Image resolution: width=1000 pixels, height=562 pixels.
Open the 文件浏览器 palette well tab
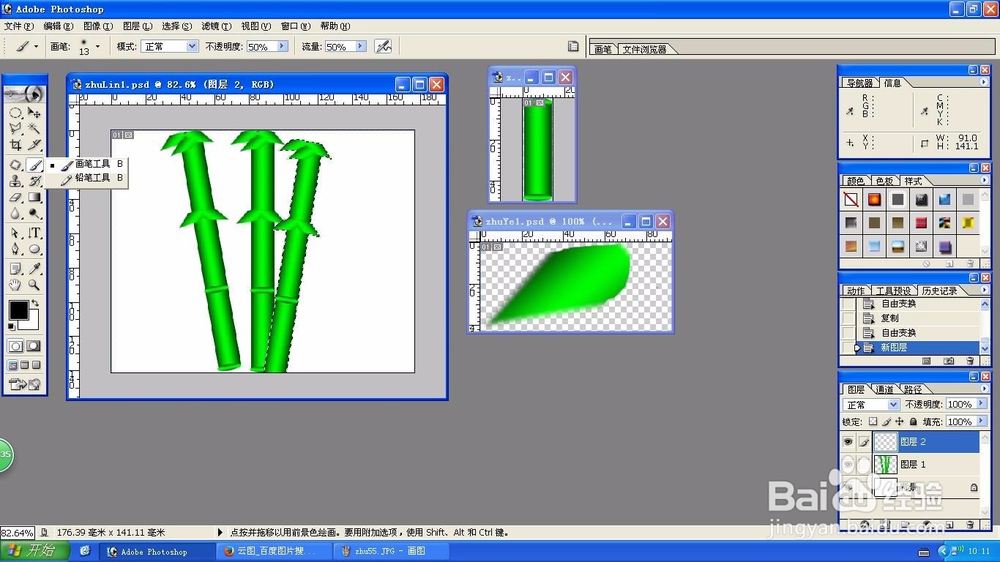point(644,49)
